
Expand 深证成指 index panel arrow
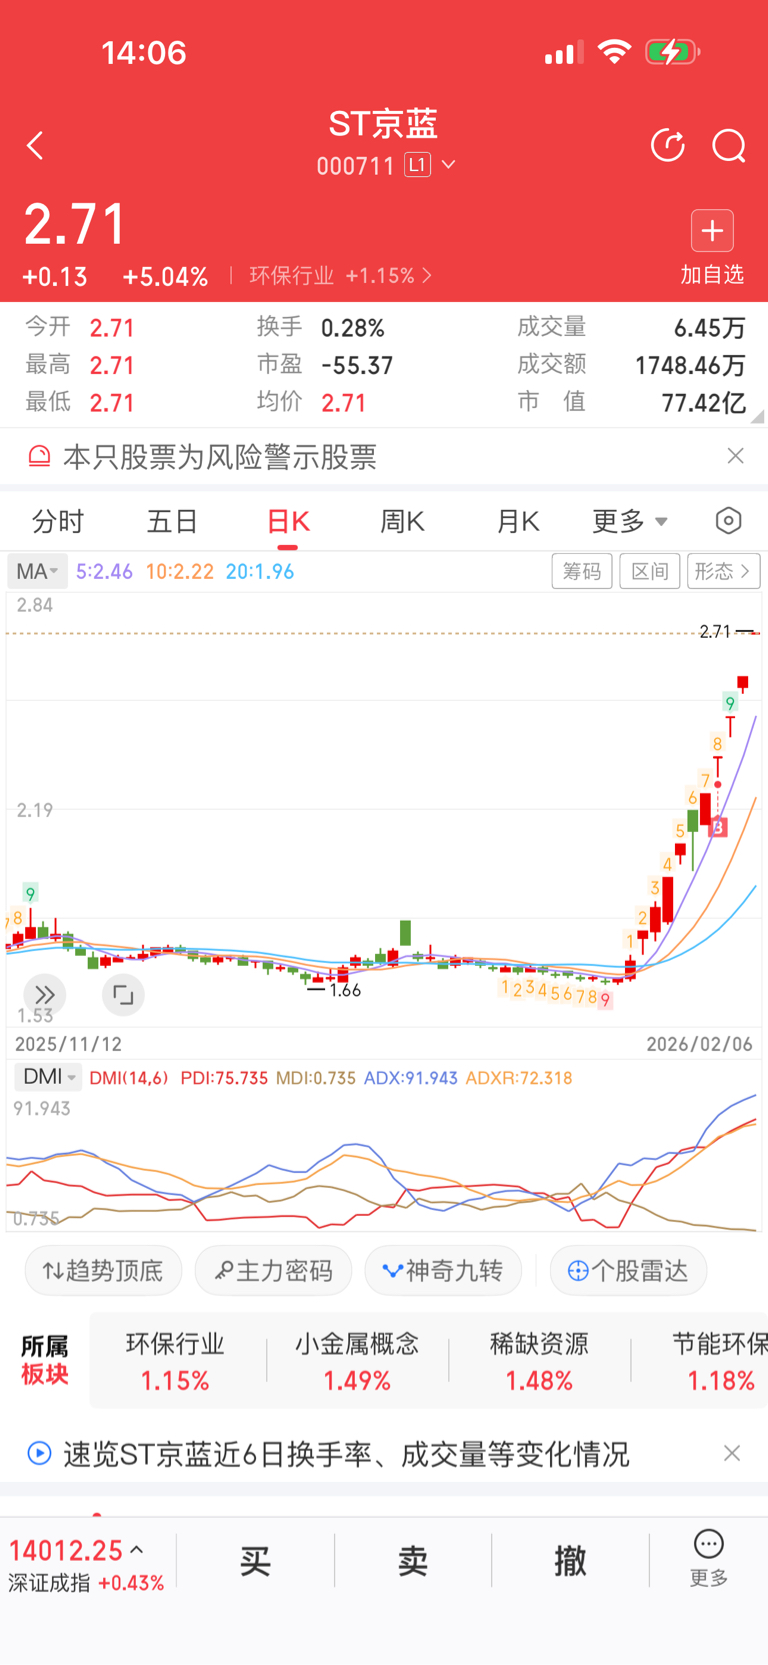(x=137, y=1550)
